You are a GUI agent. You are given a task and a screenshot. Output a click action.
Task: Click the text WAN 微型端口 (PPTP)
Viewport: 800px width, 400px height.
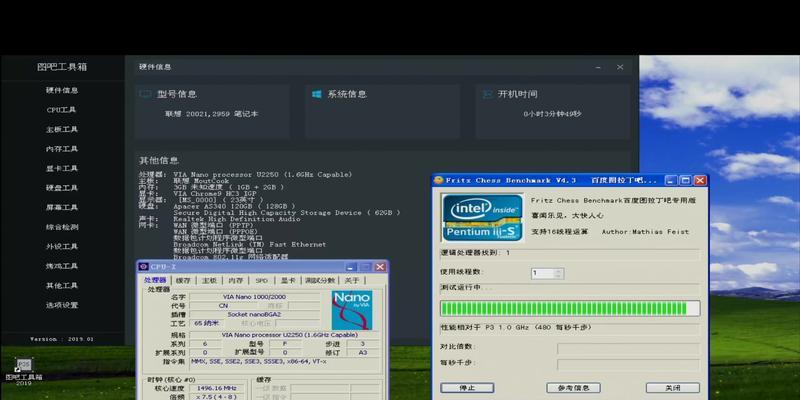click(x=213, y=225)
